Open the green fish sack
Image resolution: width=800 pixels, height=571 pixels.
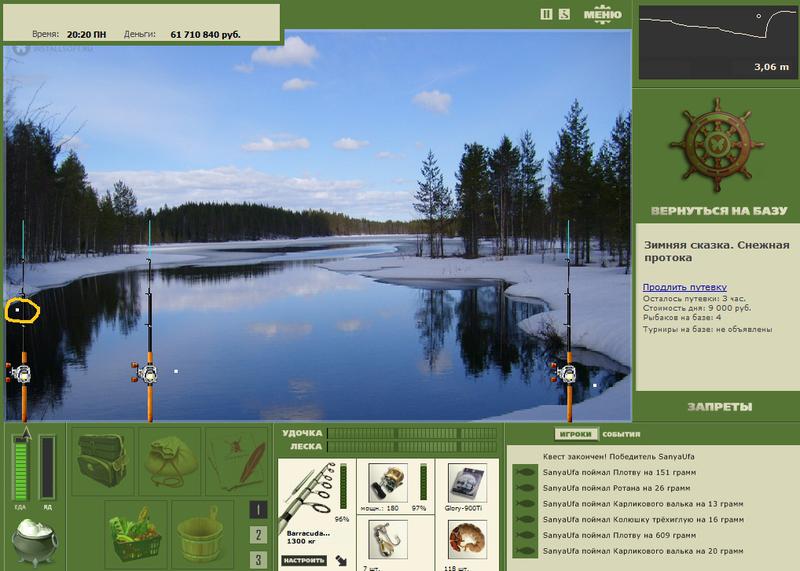pyautogui.click(x=170, y=460)
